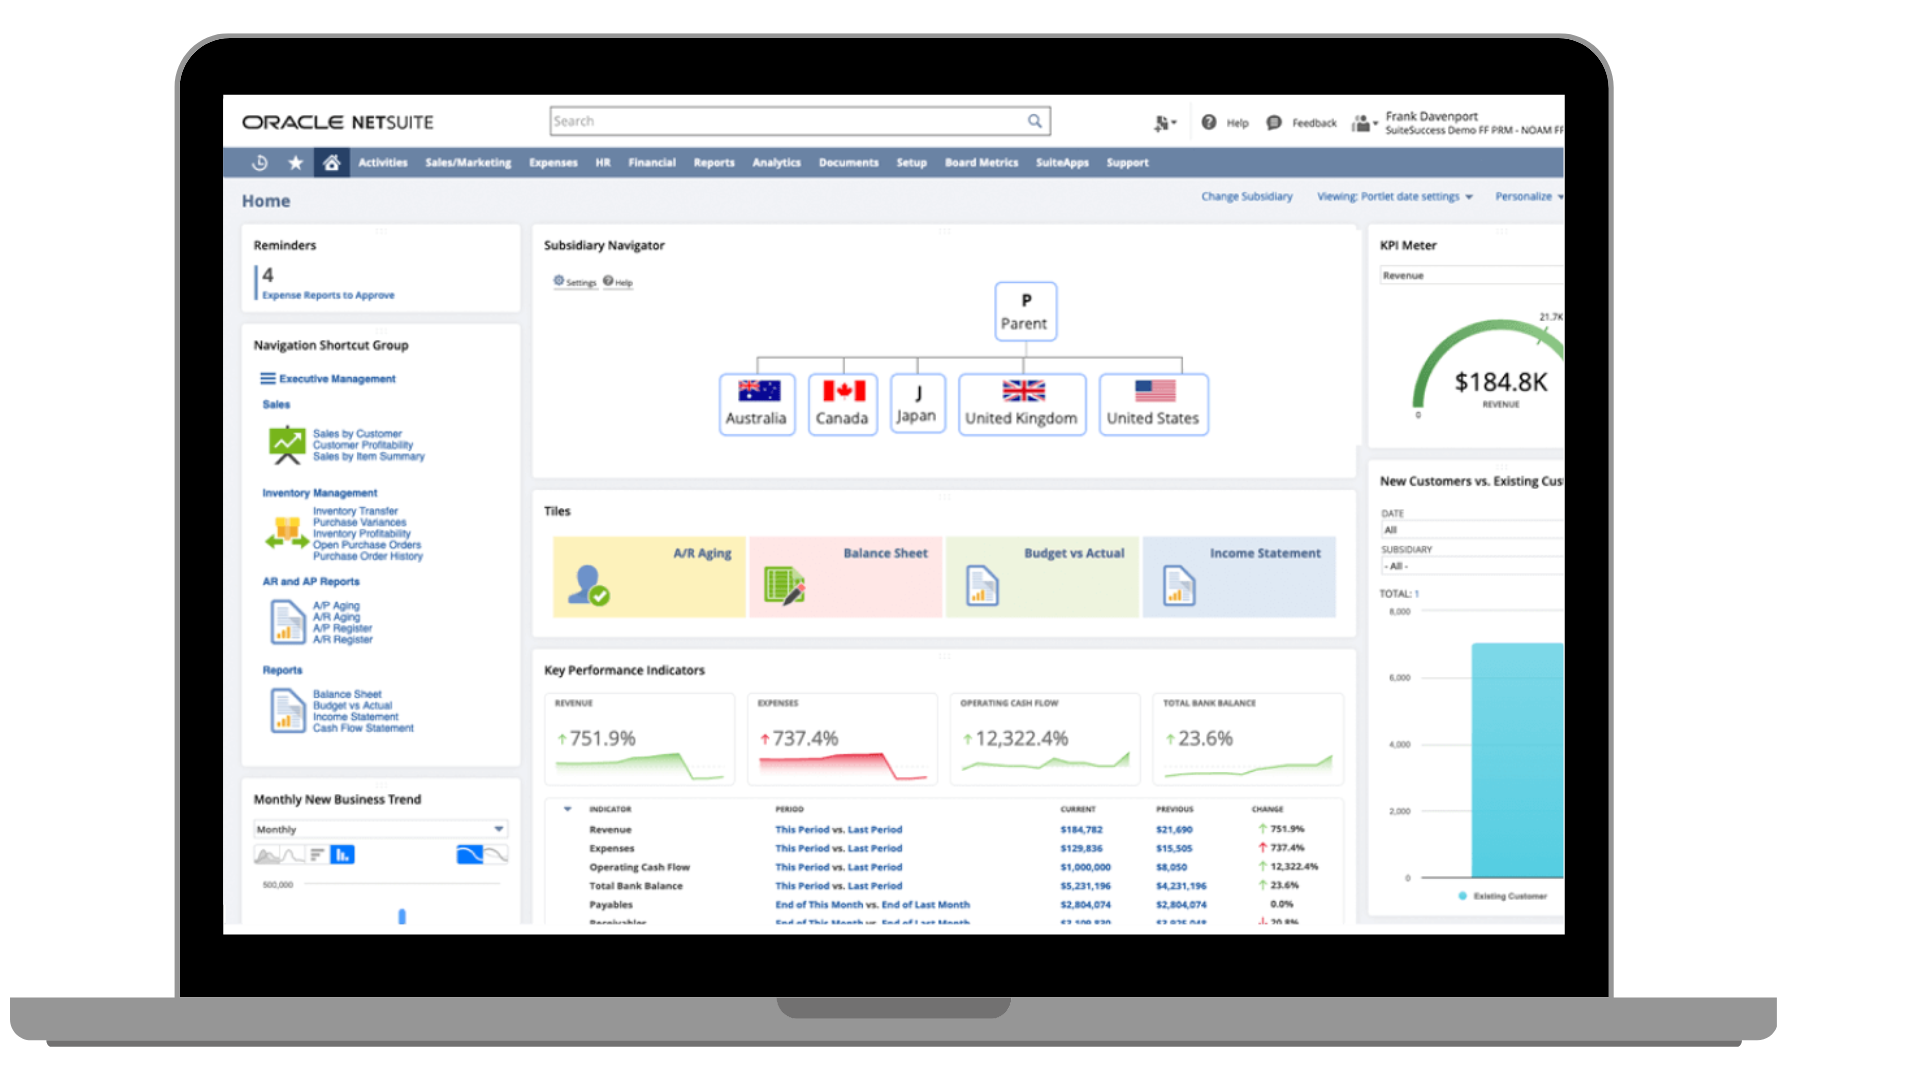The width and height of the screenshot is (1920, 1080).
Task: Open the Financial menu
Action: (652, 163)
